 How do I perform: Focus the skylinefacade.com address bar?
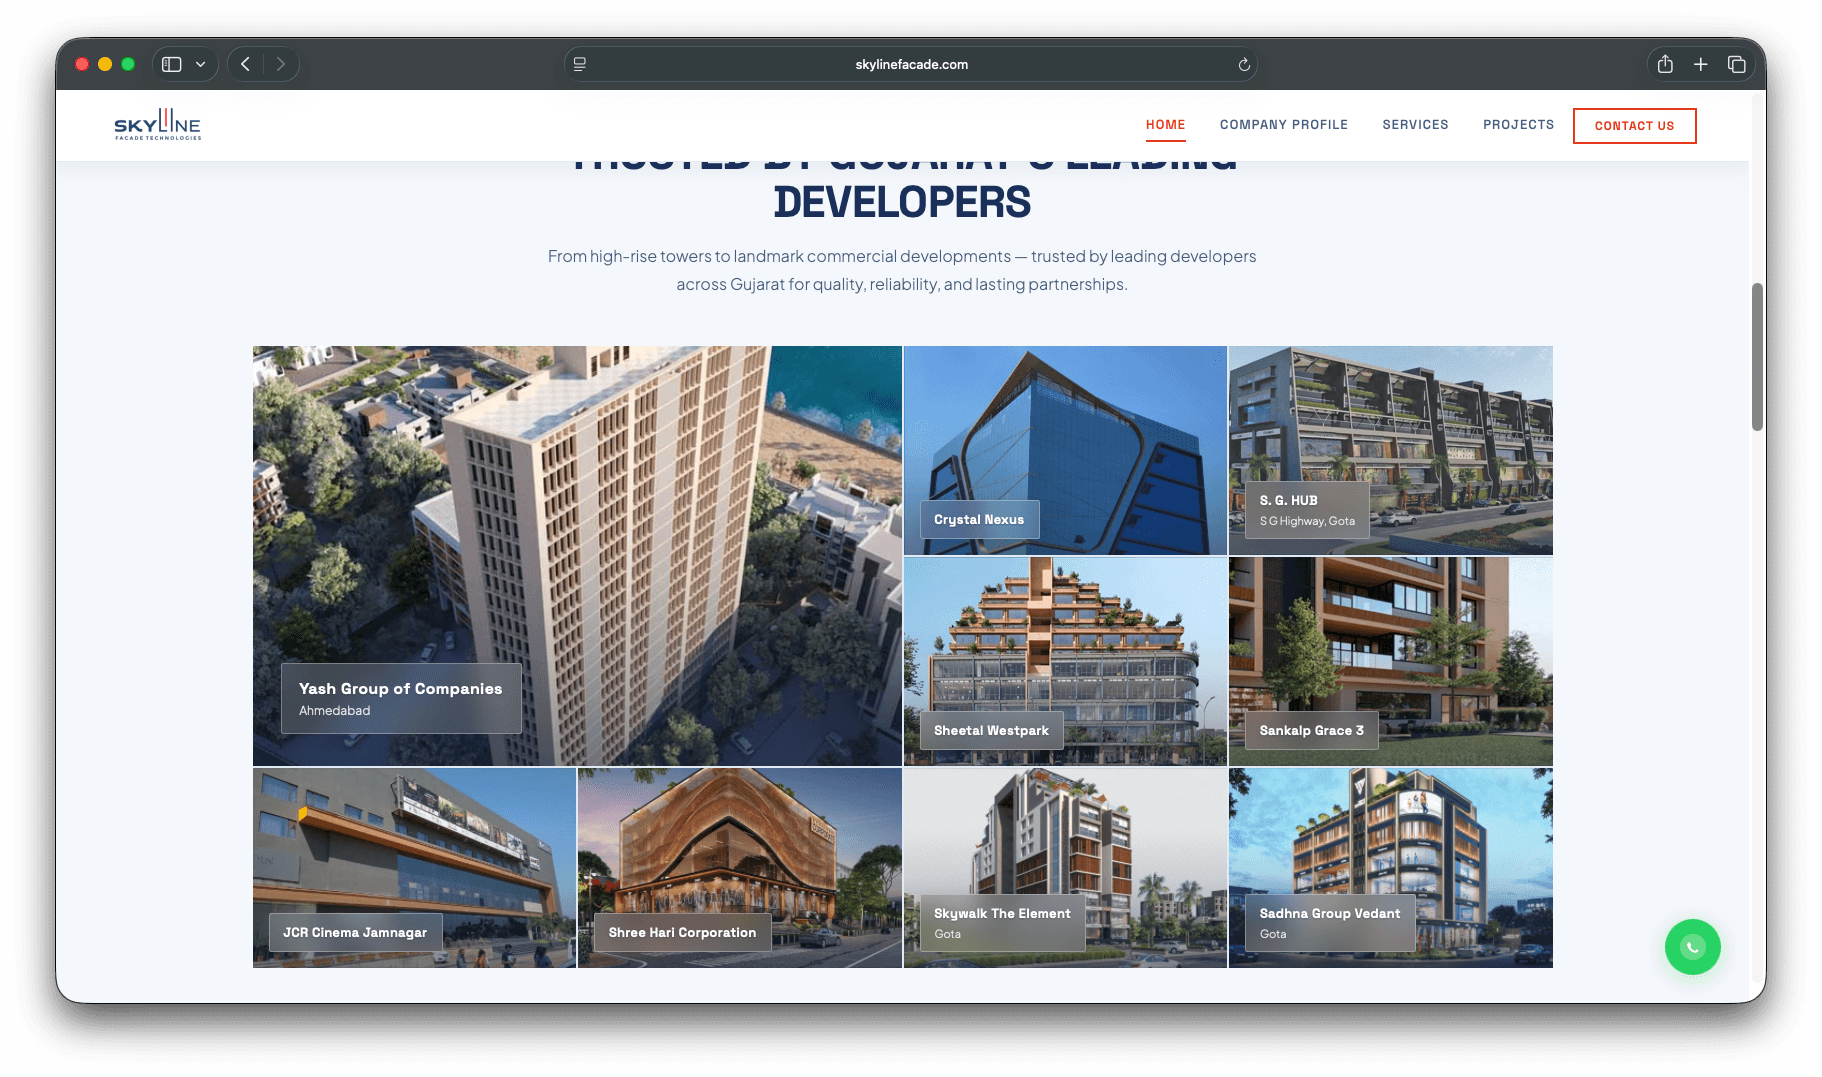(911, 64)
